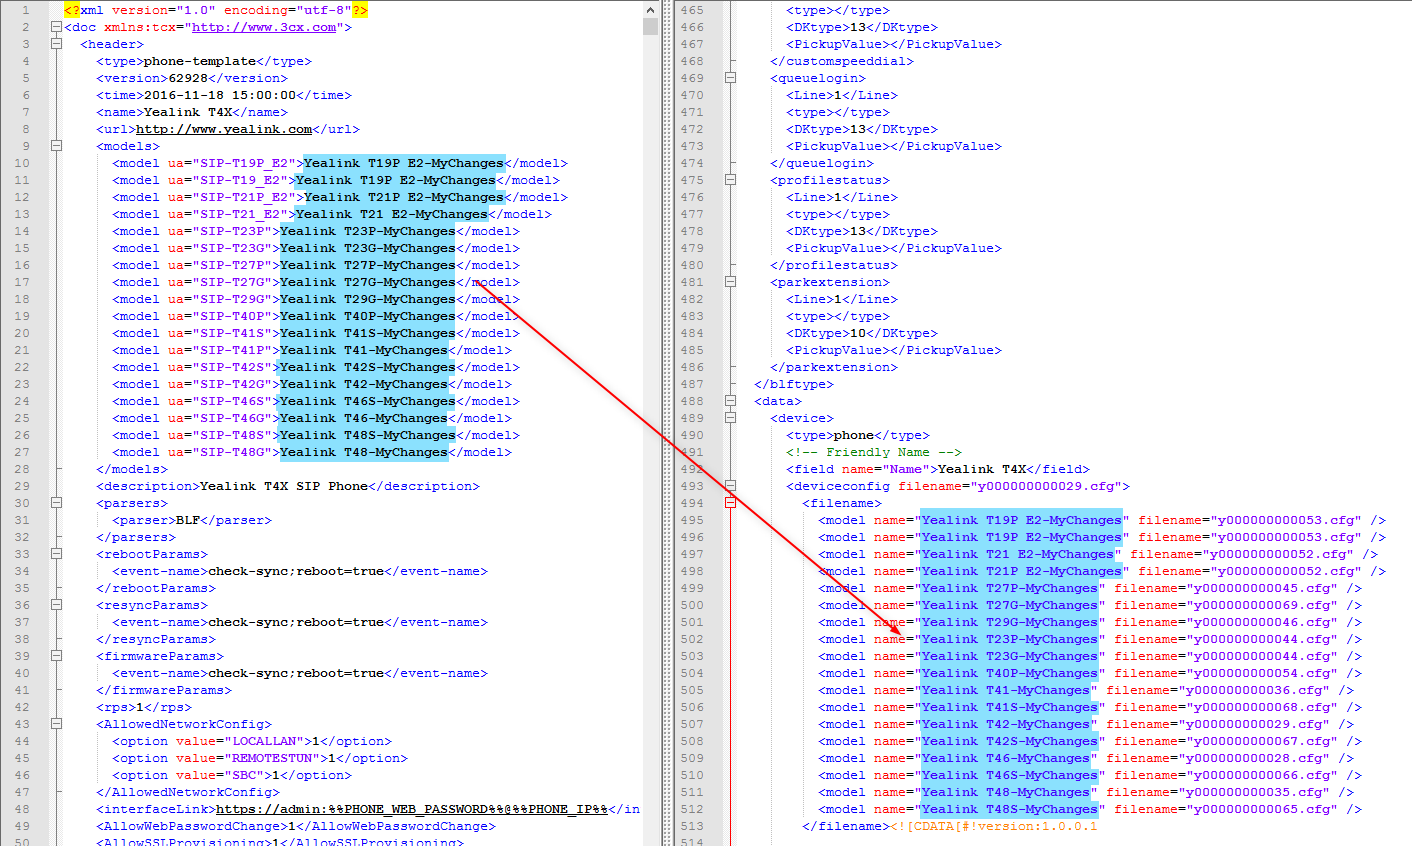Click 'Yealink T19P E2-MyChanges' on line 10

coord(404,163)
